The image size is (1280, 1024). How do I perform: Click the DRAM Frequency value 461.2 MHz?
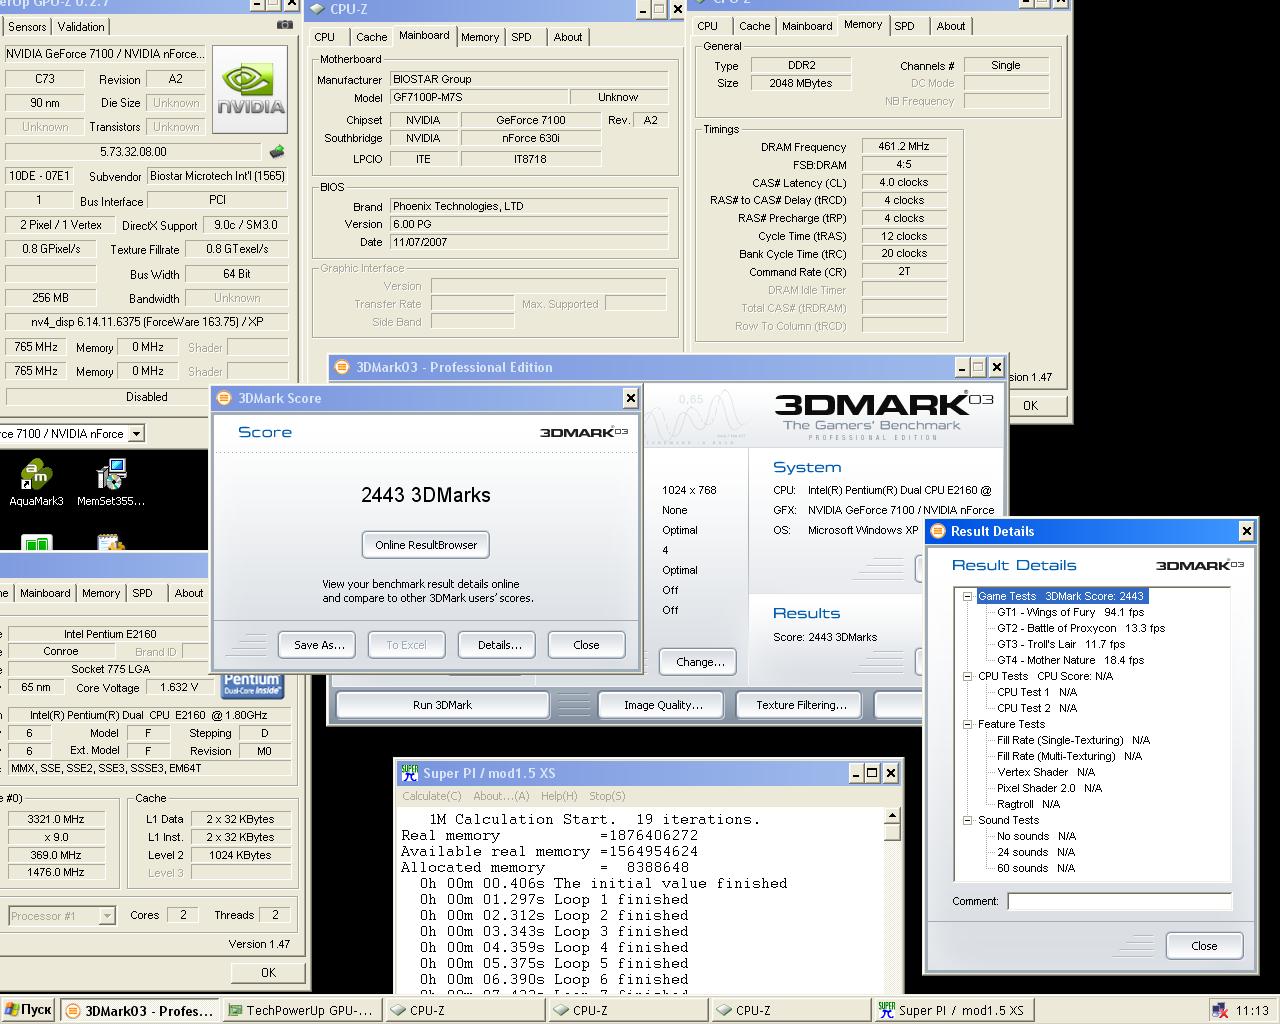(x=904, y=147)
